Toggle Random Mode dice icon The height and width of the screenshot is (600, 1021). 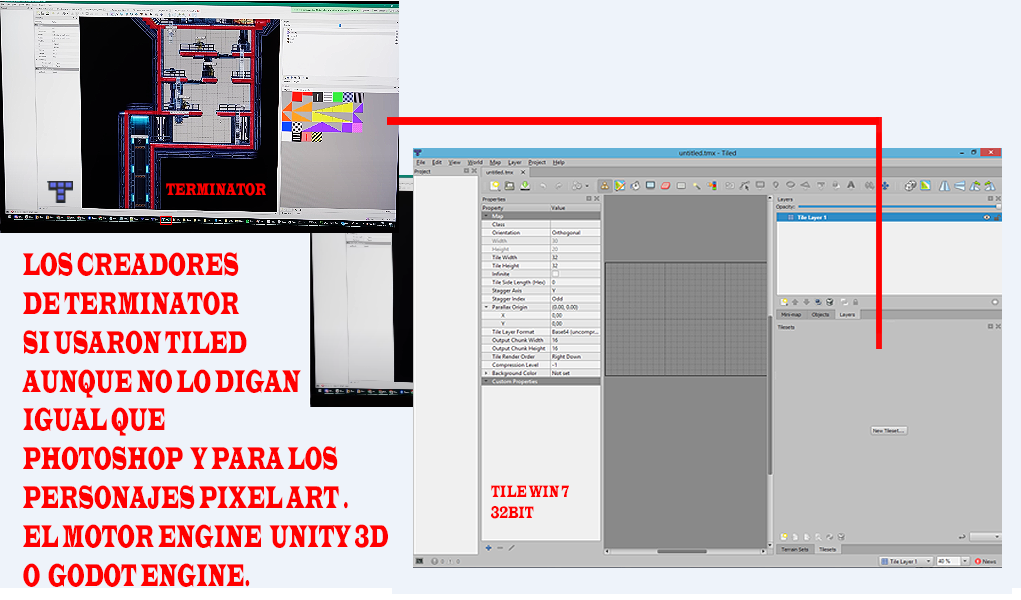click(910, 186)
